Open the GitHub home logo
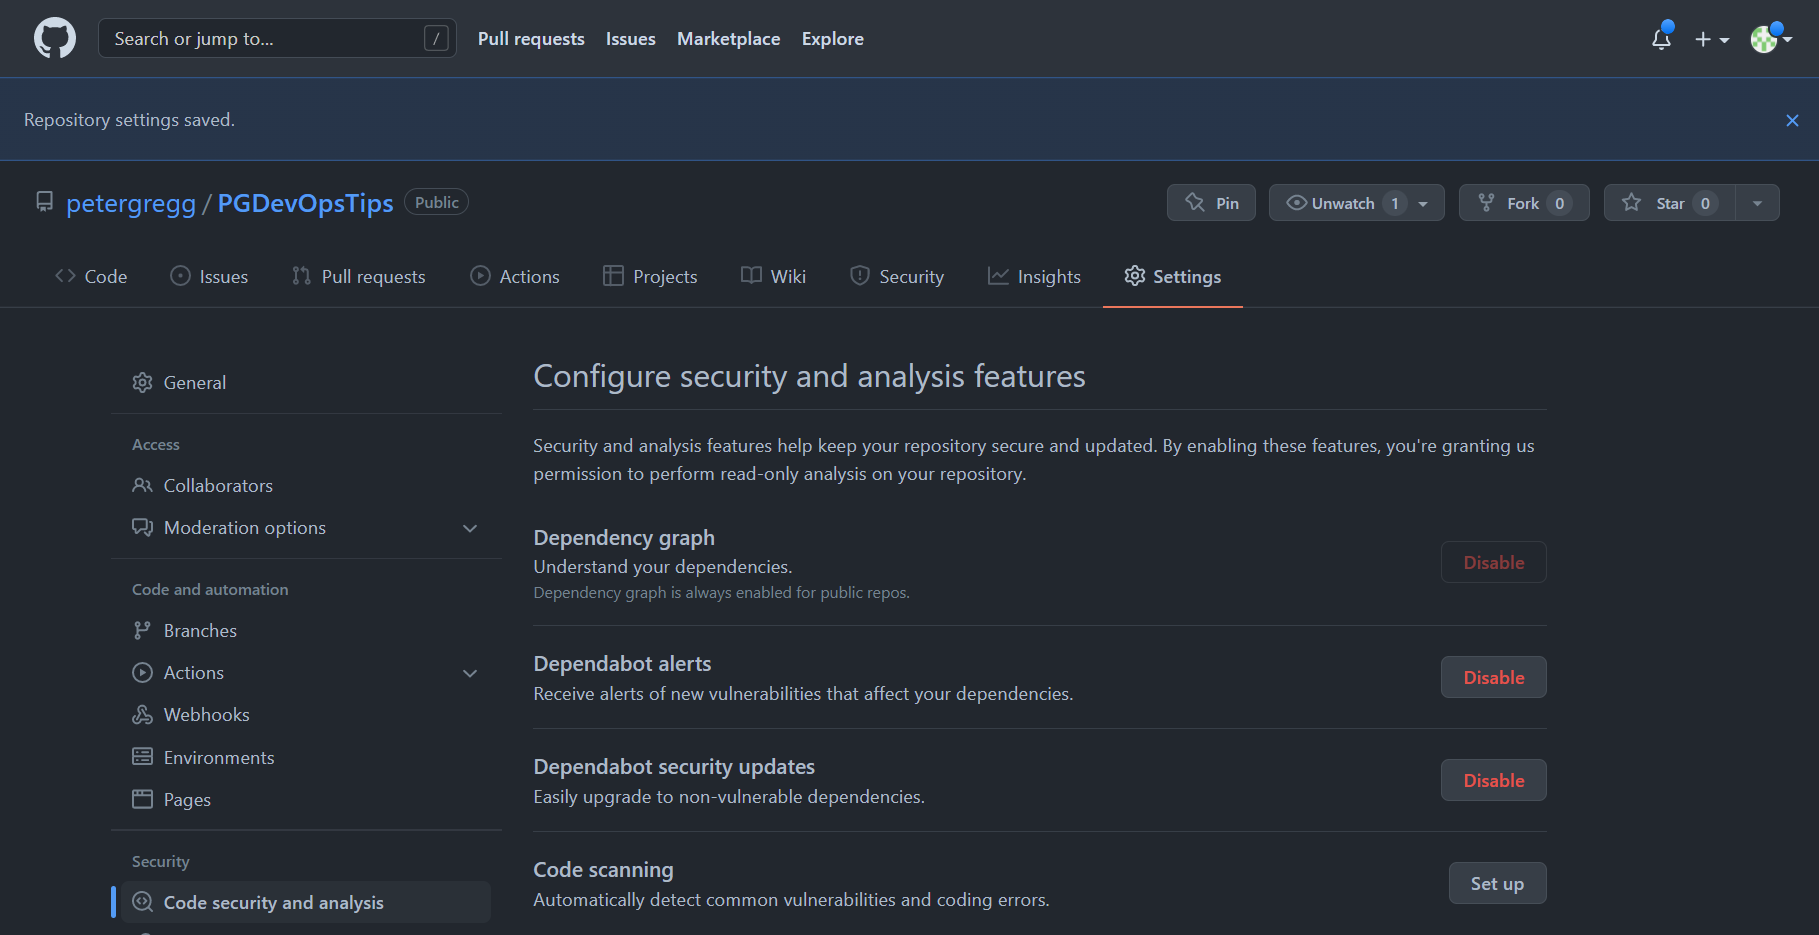1819x935 pixels. coord(55,39)
